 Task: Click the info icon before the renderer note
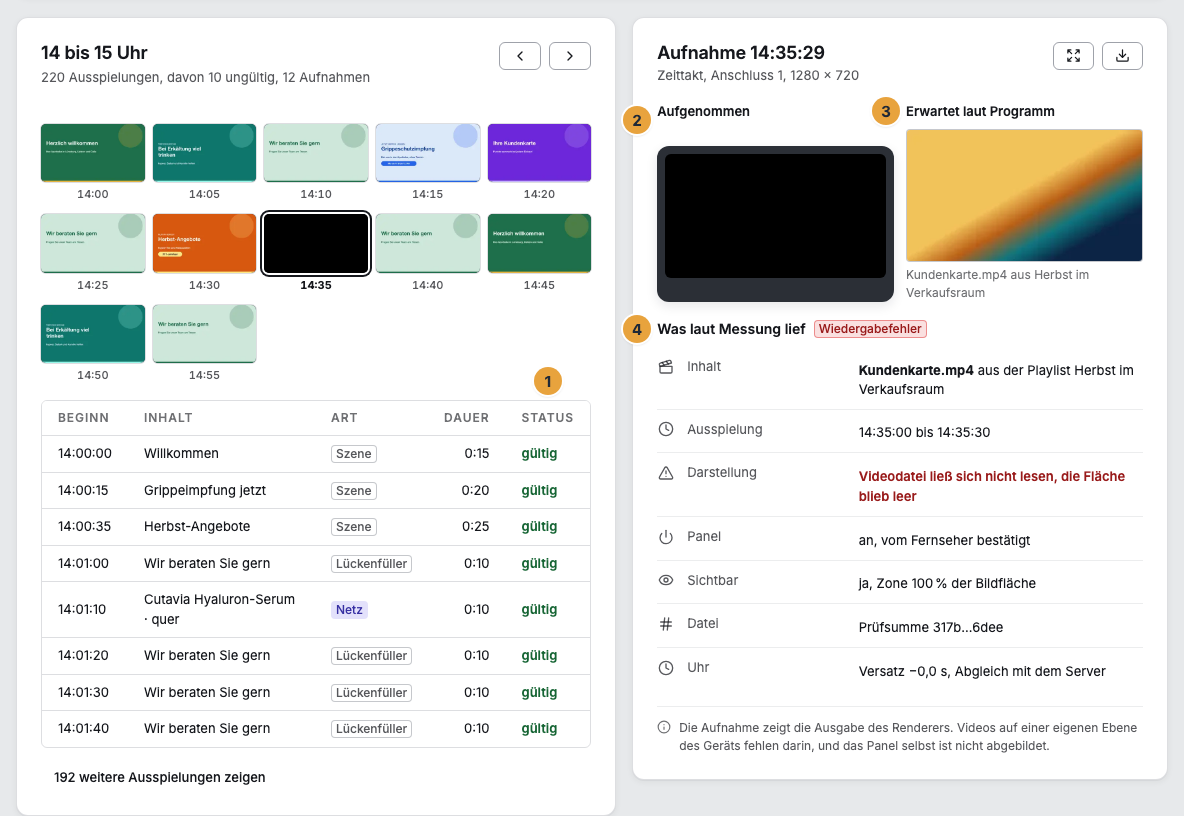click(664, 727)
